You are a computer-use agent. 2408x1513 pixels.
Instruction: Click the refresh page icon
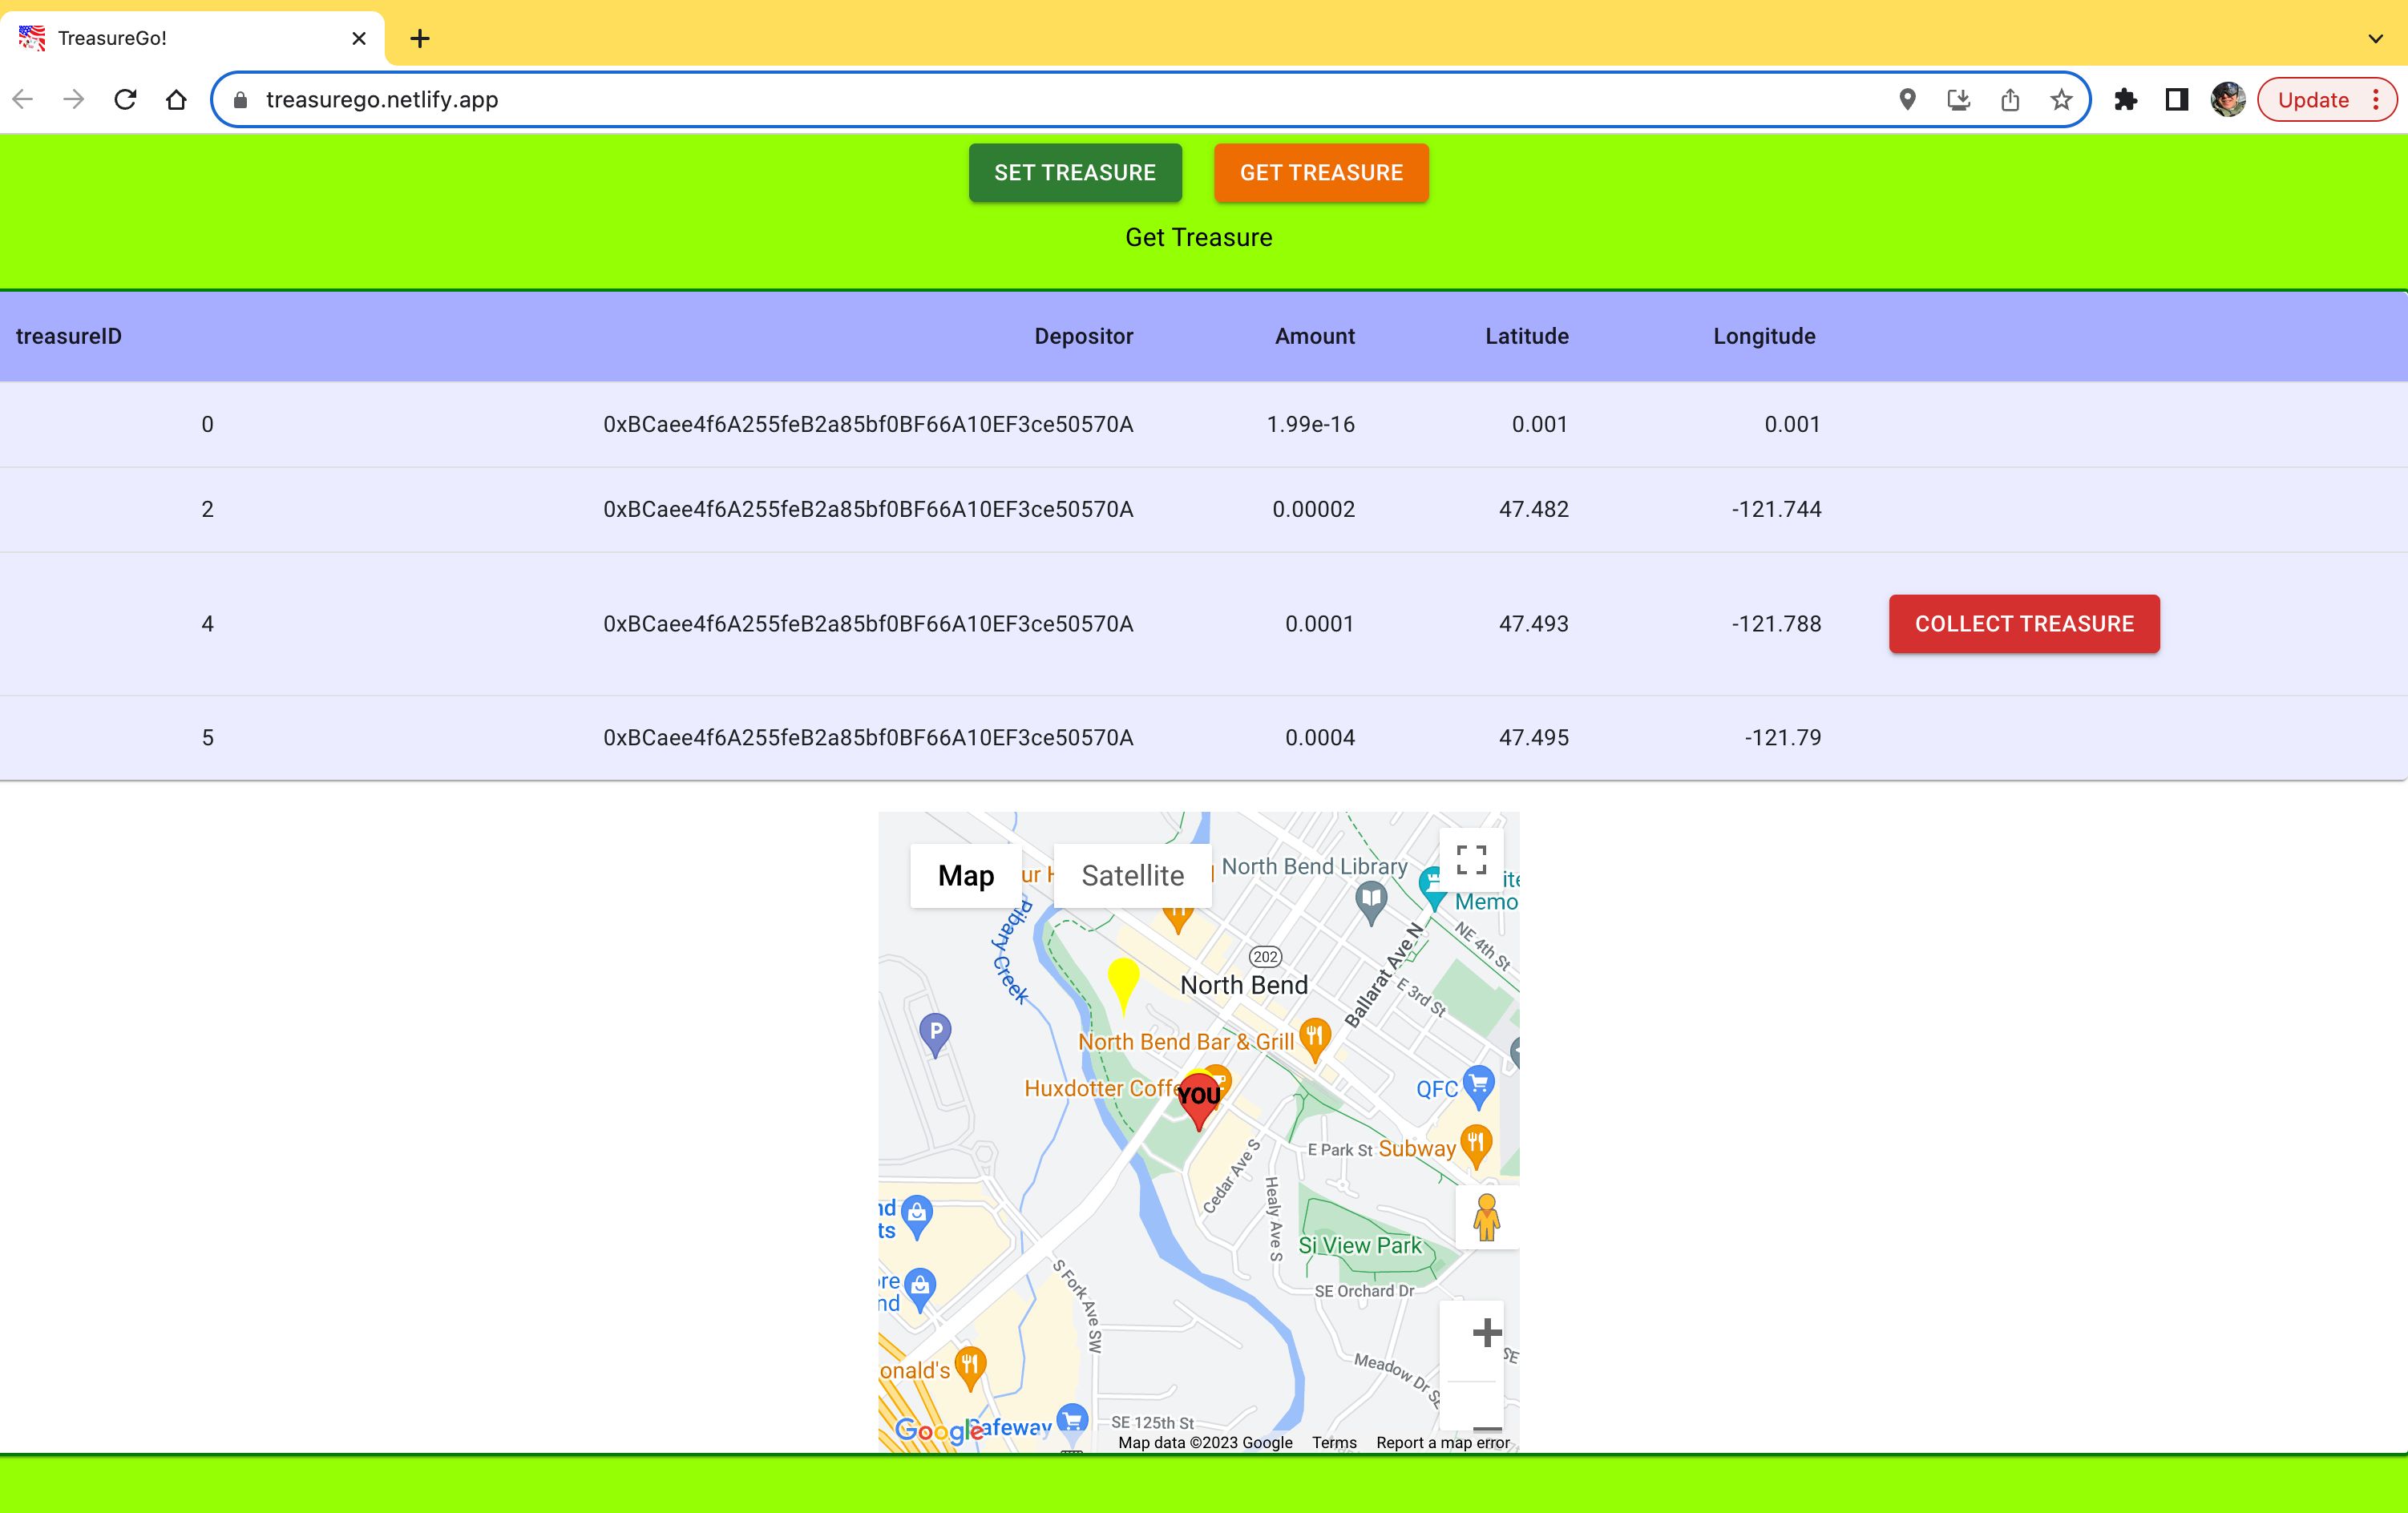127,98
